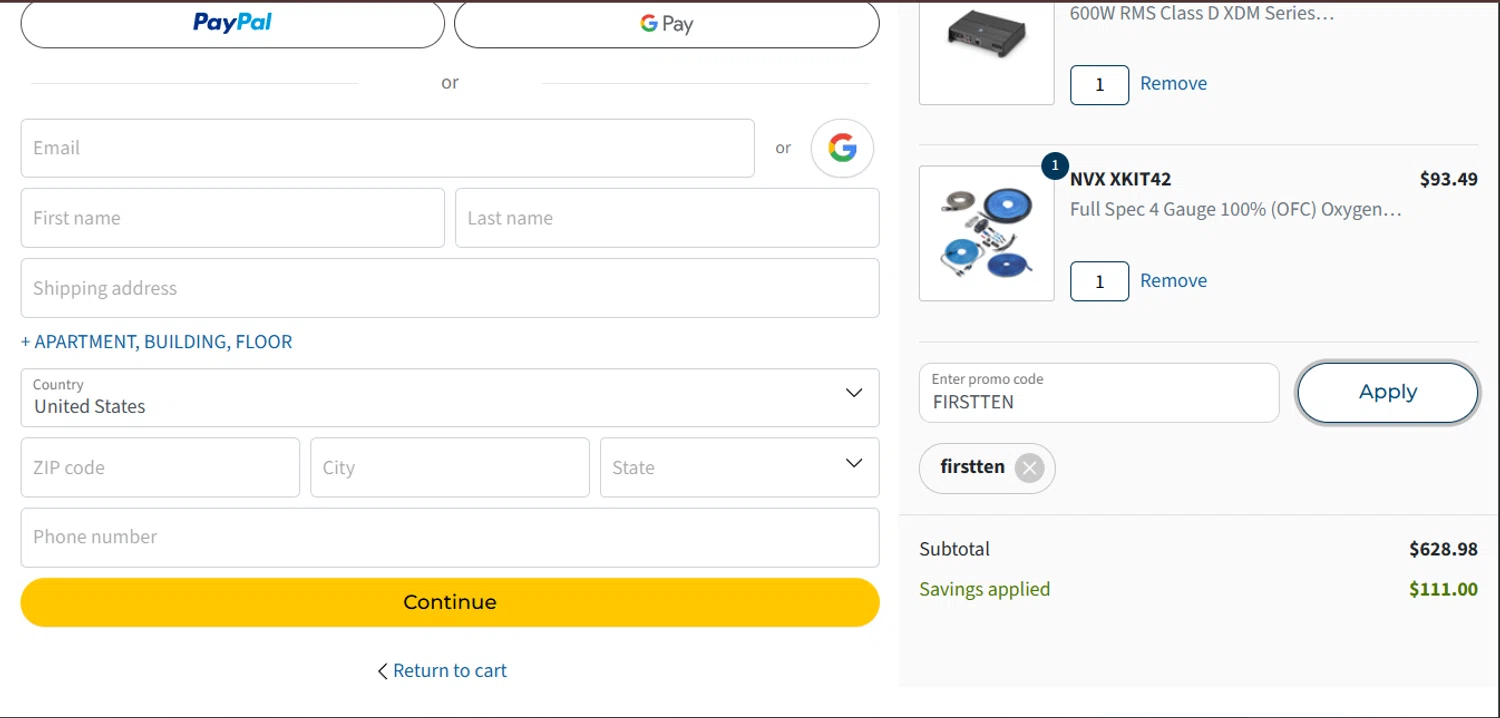Apply the promo code

pyautogui.click(x=1387, y=392)
